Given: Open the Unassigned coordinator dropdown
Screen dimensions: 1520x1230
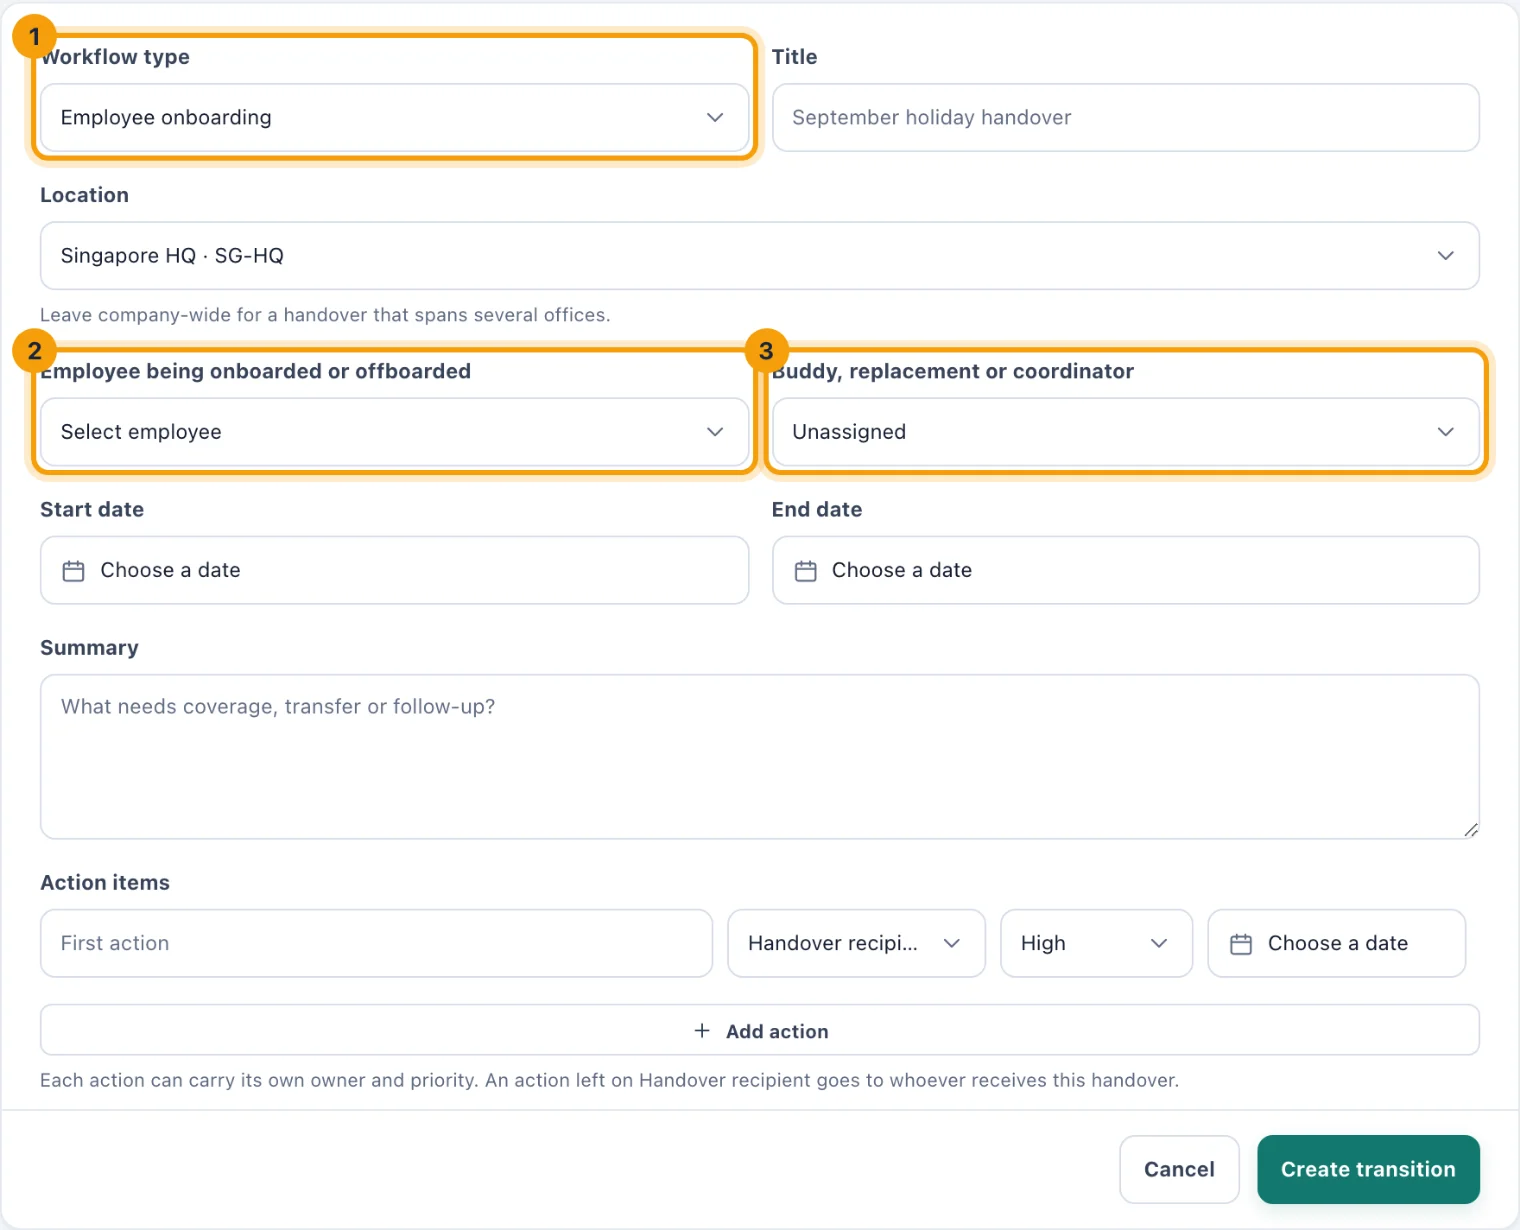Looking at the screenshot, I should pos(1125,432).
